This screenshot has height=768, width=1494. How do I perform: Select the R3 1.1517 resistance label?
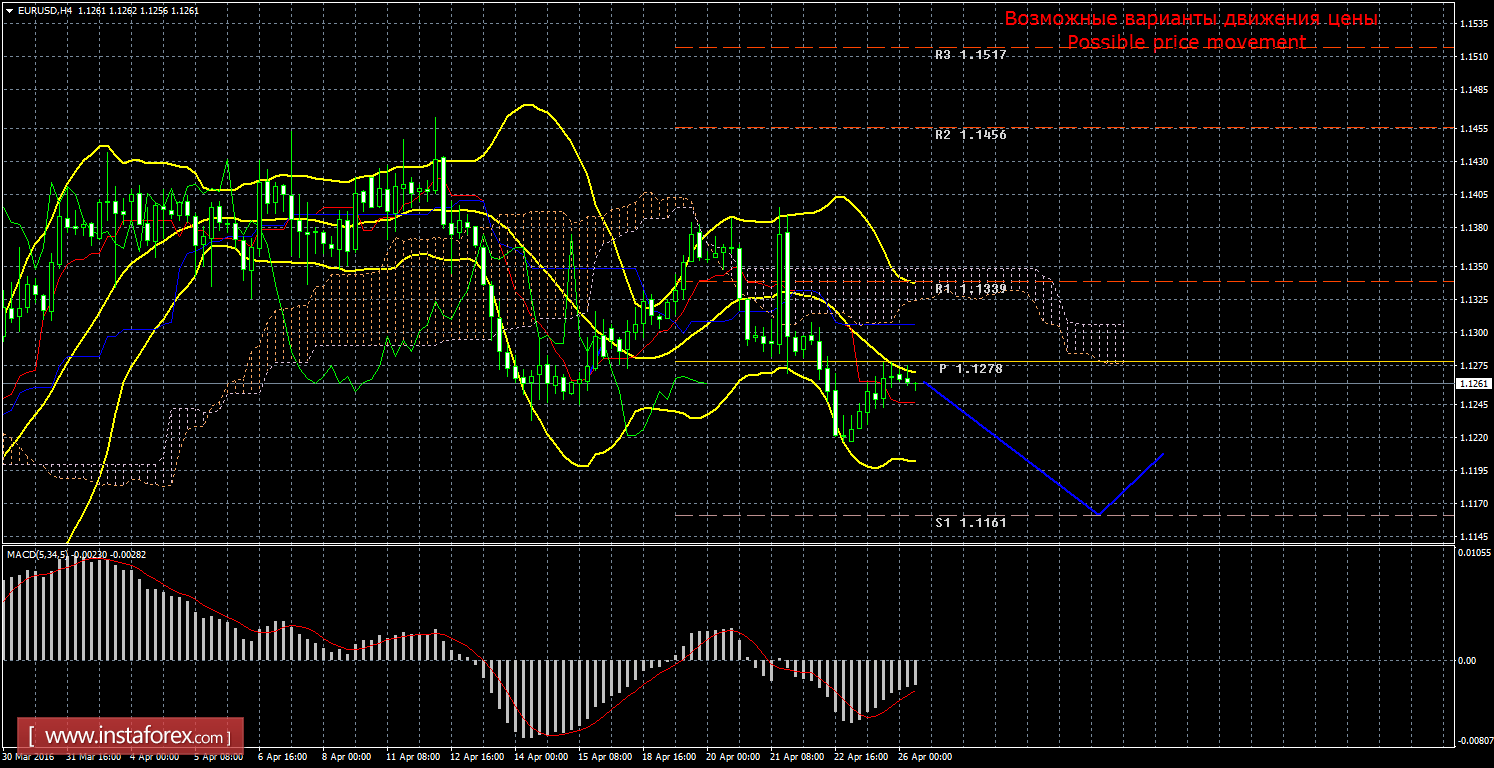tap(971, 56)
